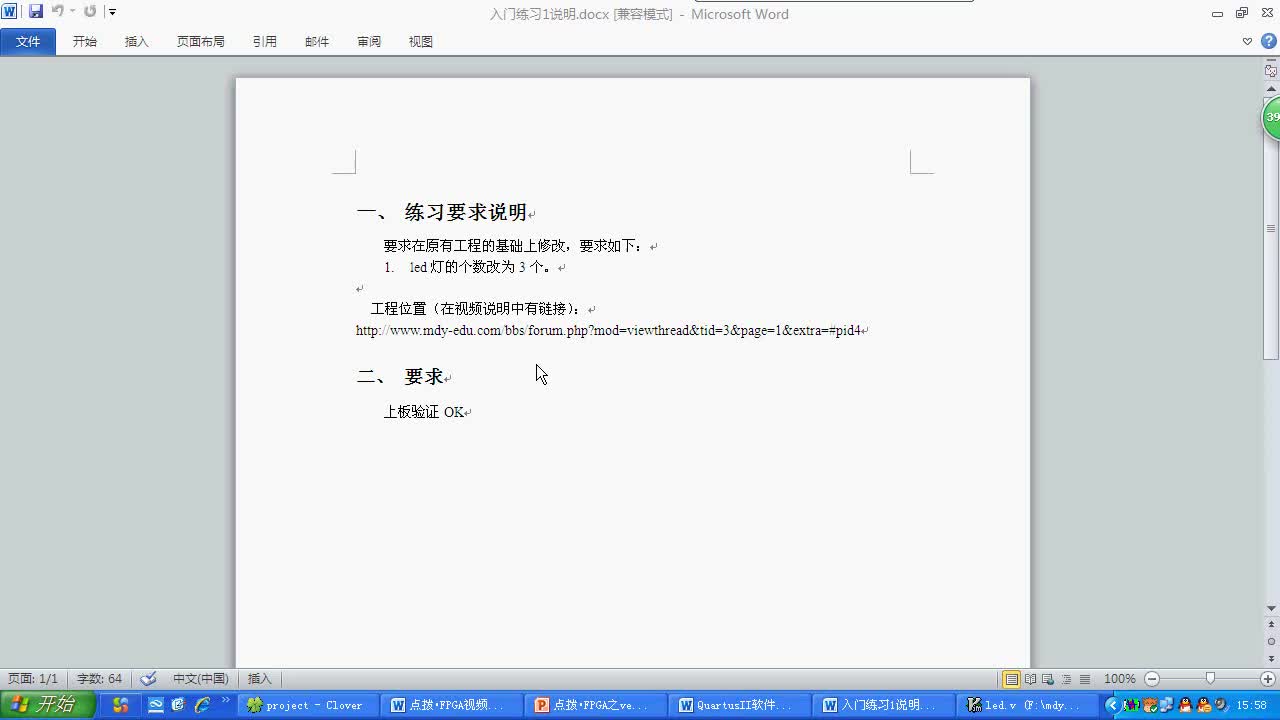This screenshot has height=720, width=1280.
Task: Save the document via quick access toolbar
Action: coord(36,11)
